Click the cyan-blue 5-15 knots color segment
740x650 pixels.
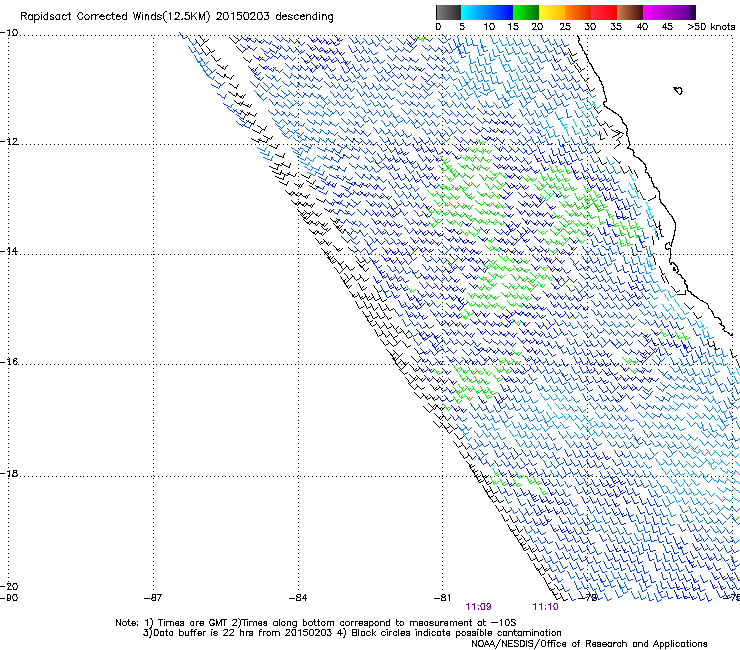[x=487, y=12]
